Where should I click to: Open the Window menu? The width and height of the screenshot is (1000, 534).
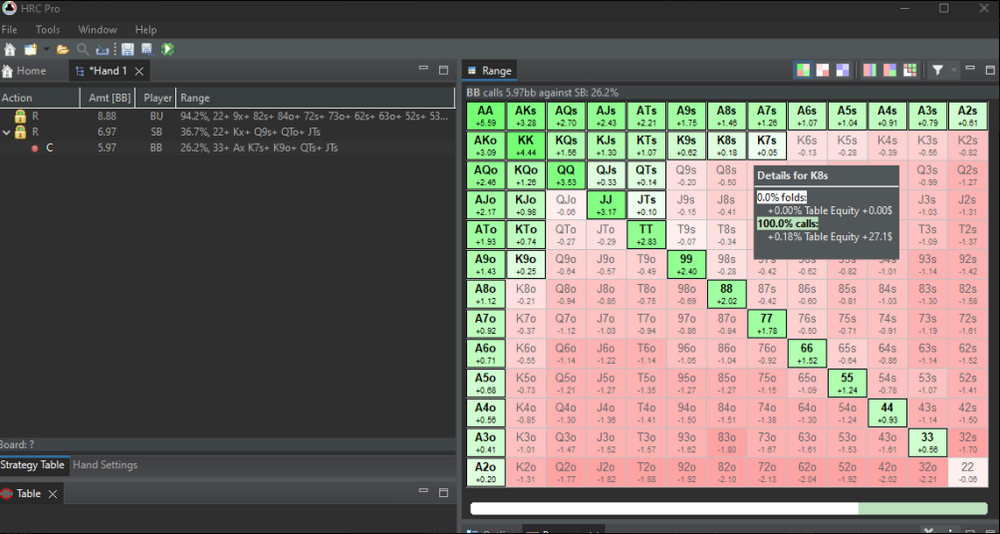click(x=97, y=29)
